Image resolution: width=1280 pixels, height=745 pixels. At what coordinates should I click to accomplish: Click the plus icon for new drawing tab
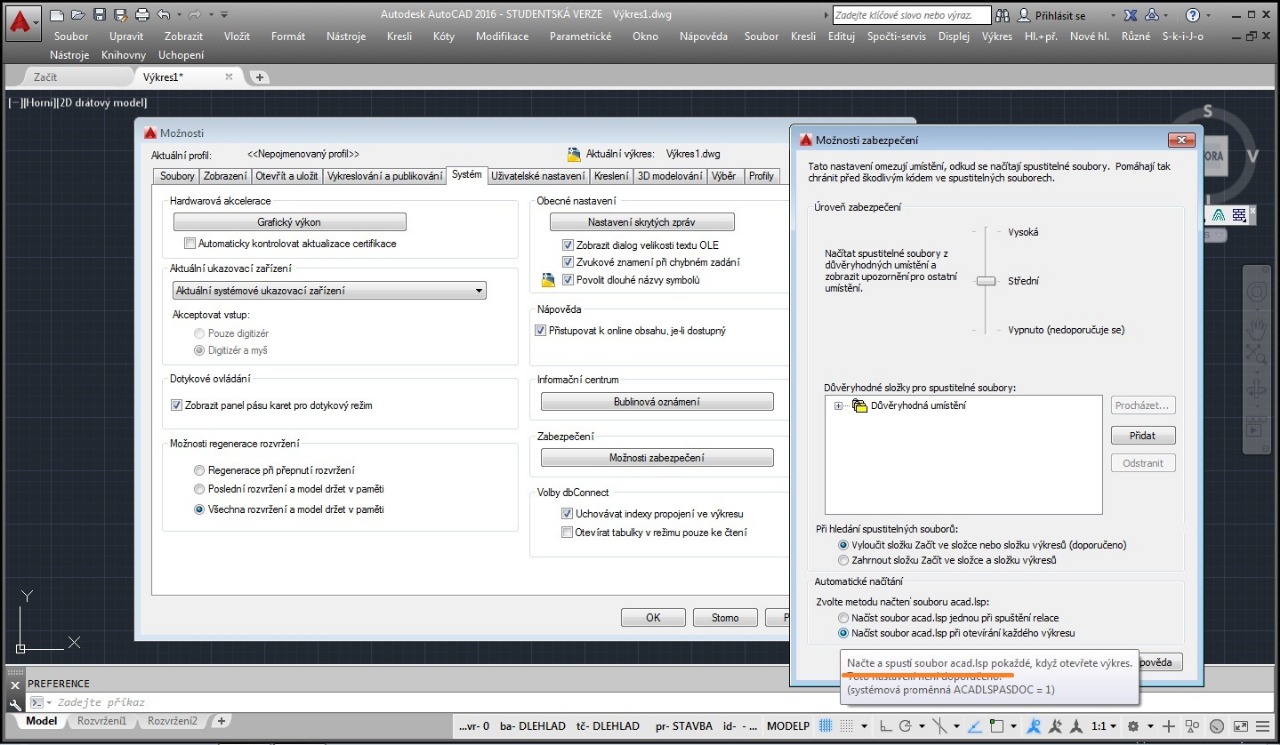click(x=259, y=77)
